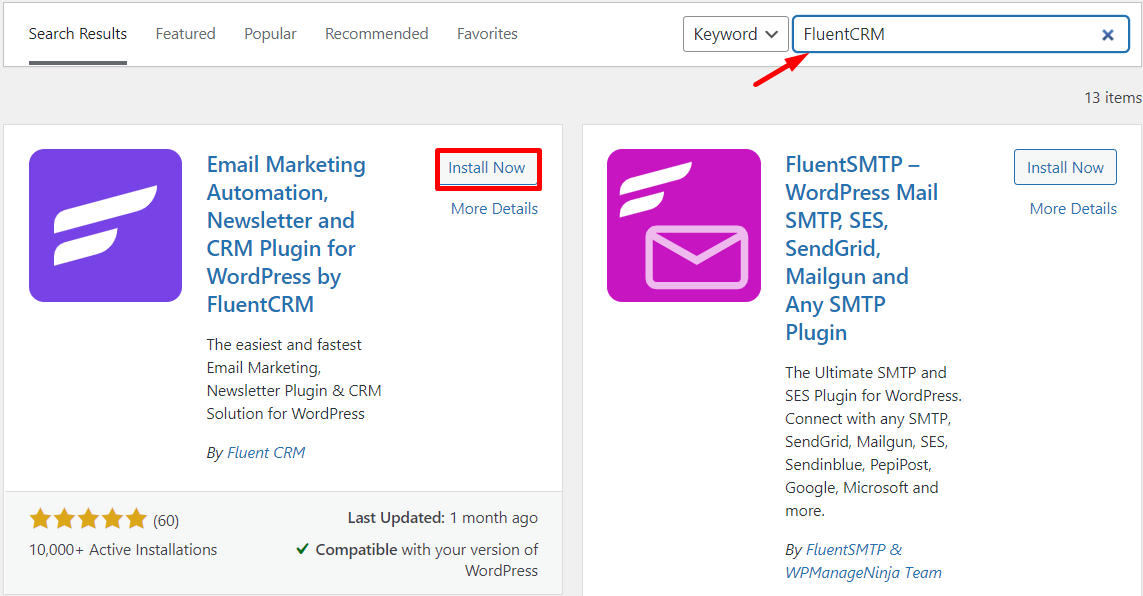Click the FluentCRM purple plugin icon
This screenshot has height=596, width=1143.
coord(106,225)
